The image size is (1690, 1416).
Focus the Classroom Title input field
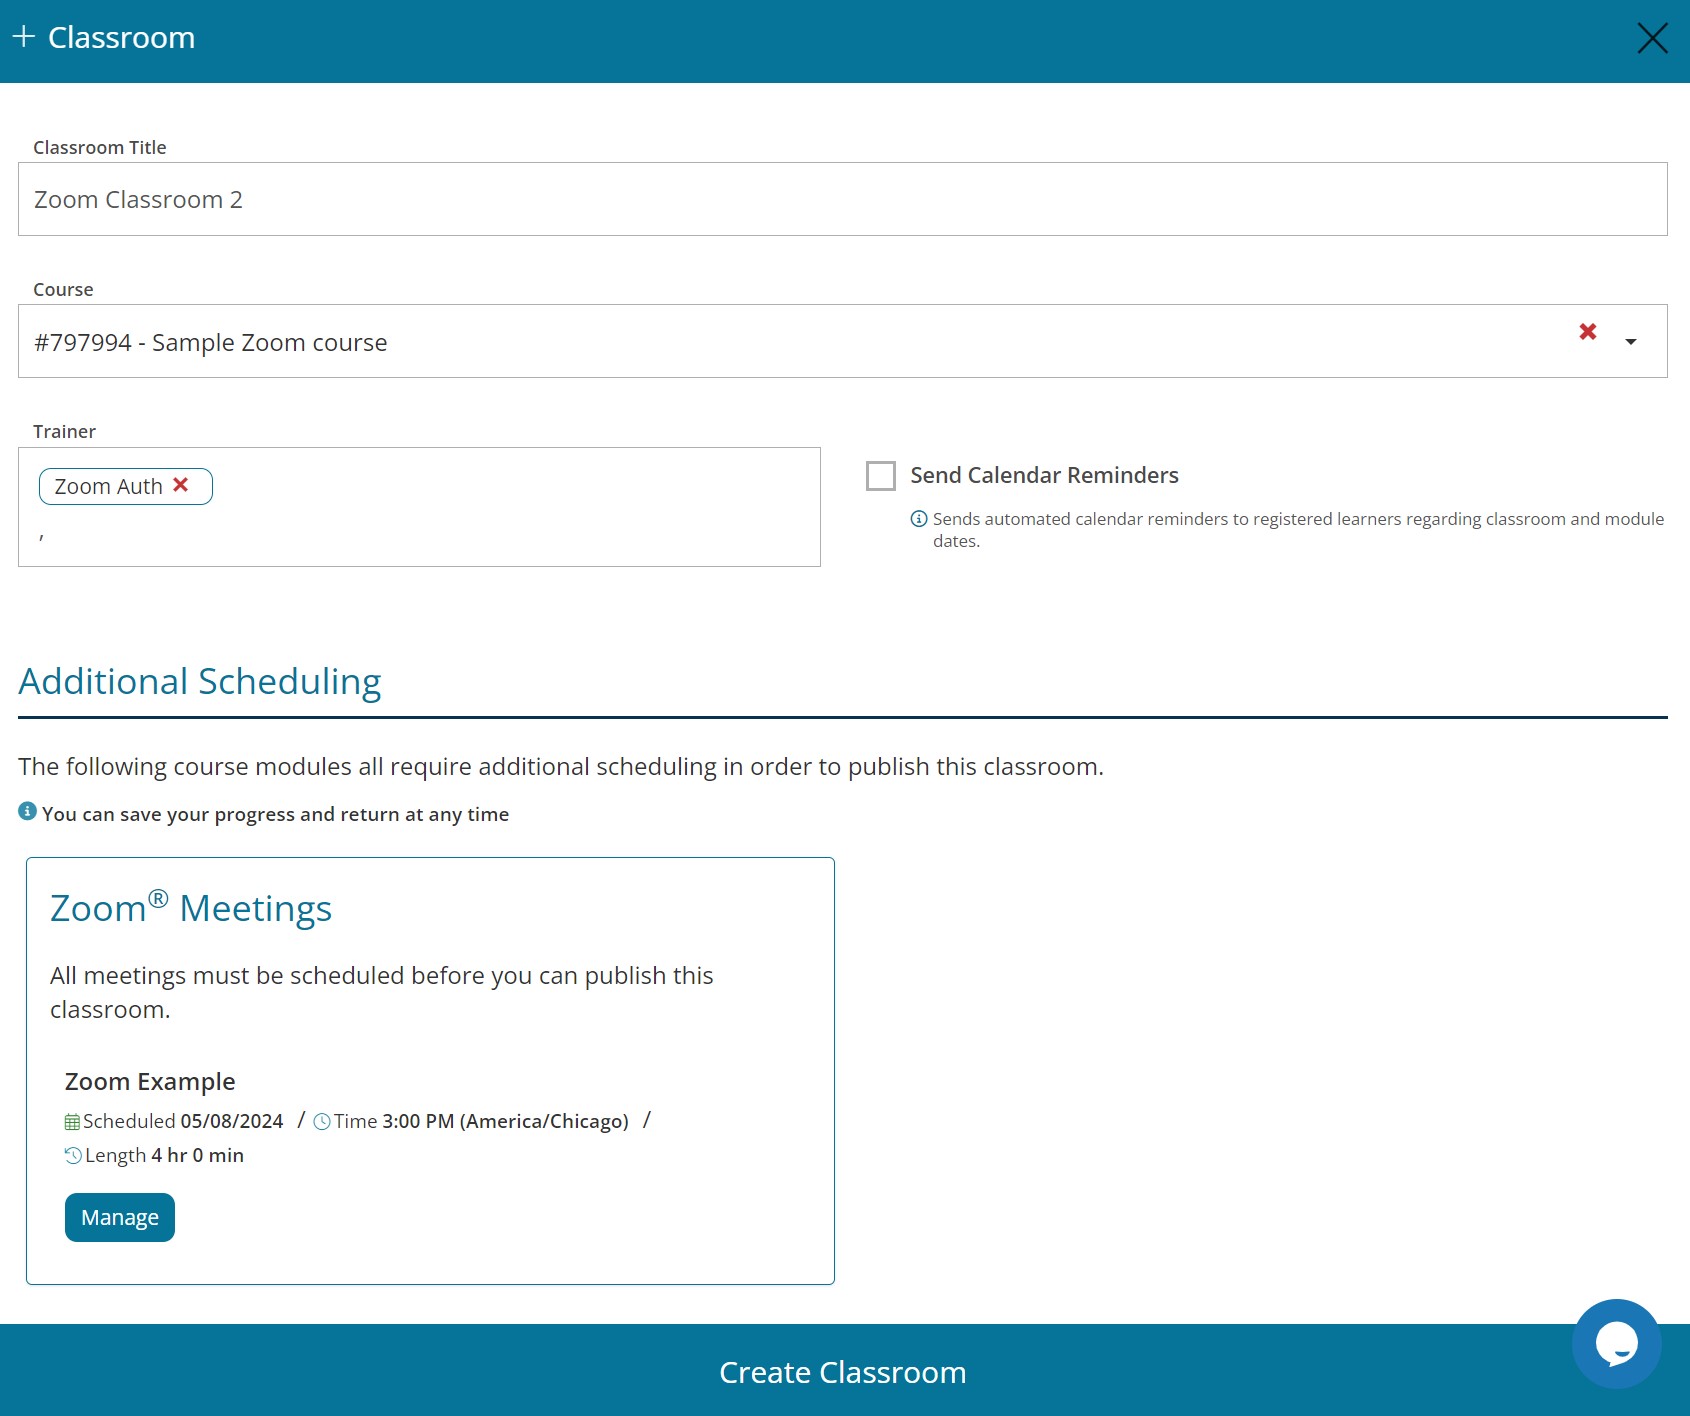tap(842, 200)
